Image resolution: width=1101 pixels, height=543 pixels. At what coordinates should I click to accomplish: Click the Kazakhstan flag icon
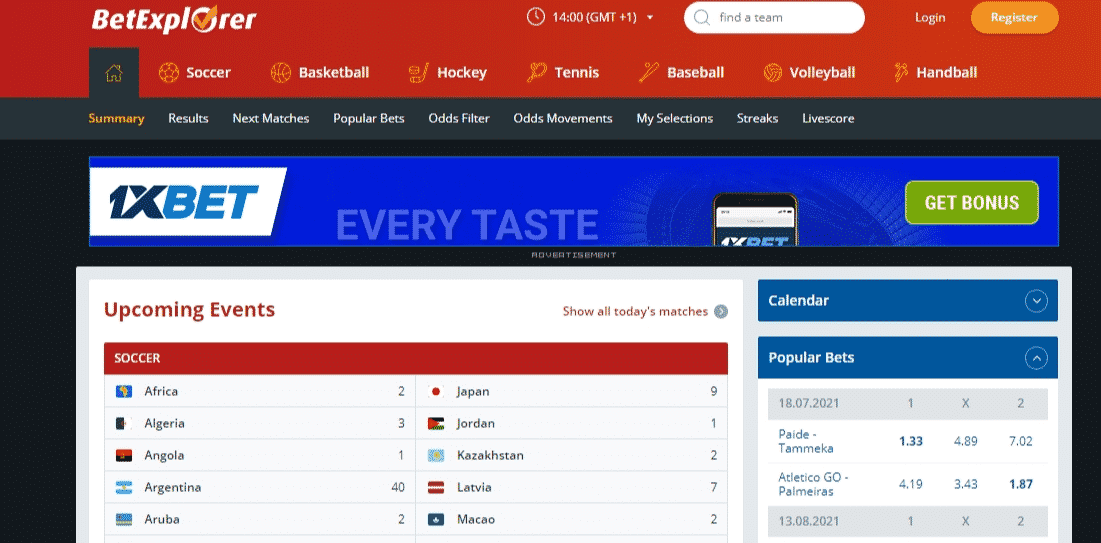[x=436, y=456]
